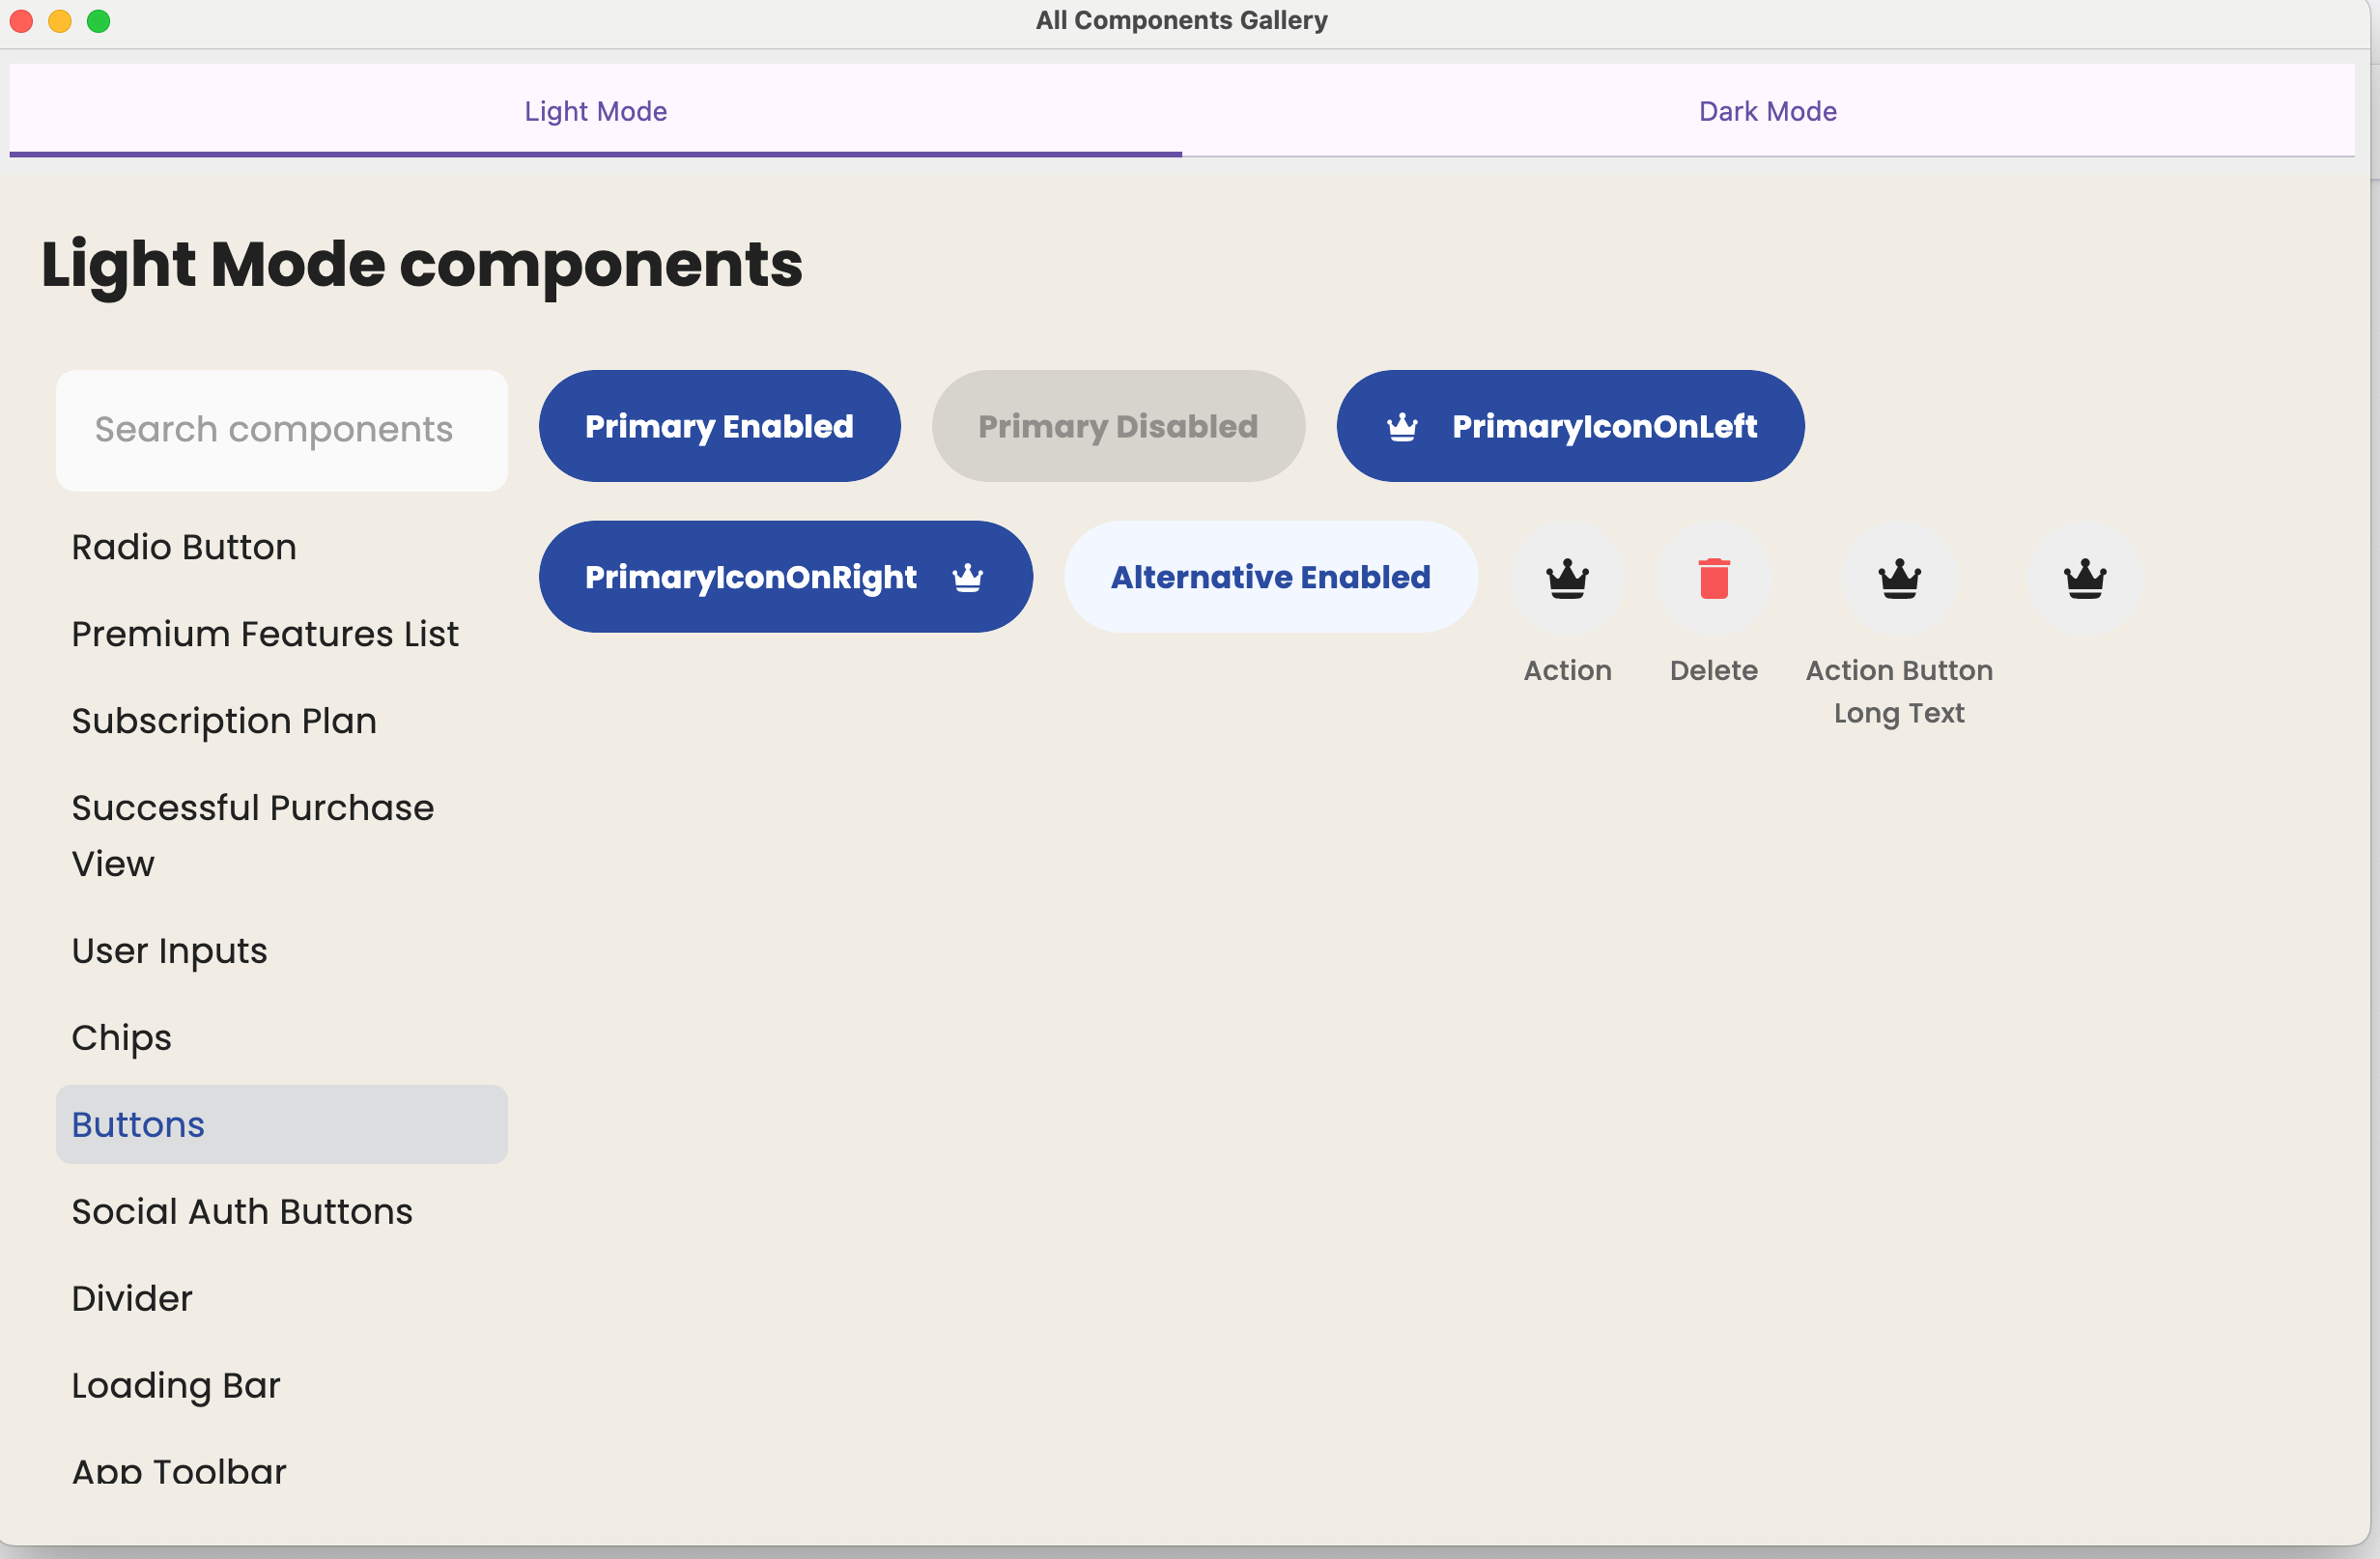Select Successful Purchase View component
The height and width of the screenshot is (1559, 2380).
(281, 836)
